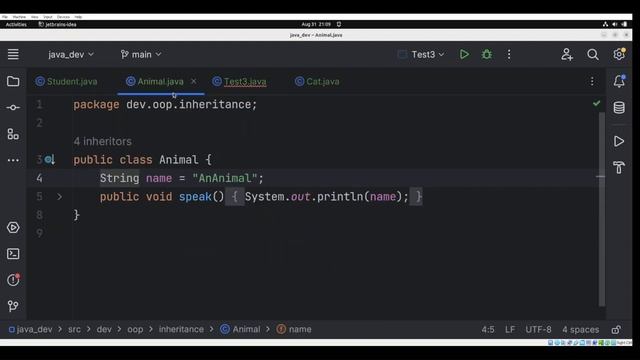Click src in the breadcrumb bar
The height and width of the screenshot is (360, 640).
(x=74, y=329)
